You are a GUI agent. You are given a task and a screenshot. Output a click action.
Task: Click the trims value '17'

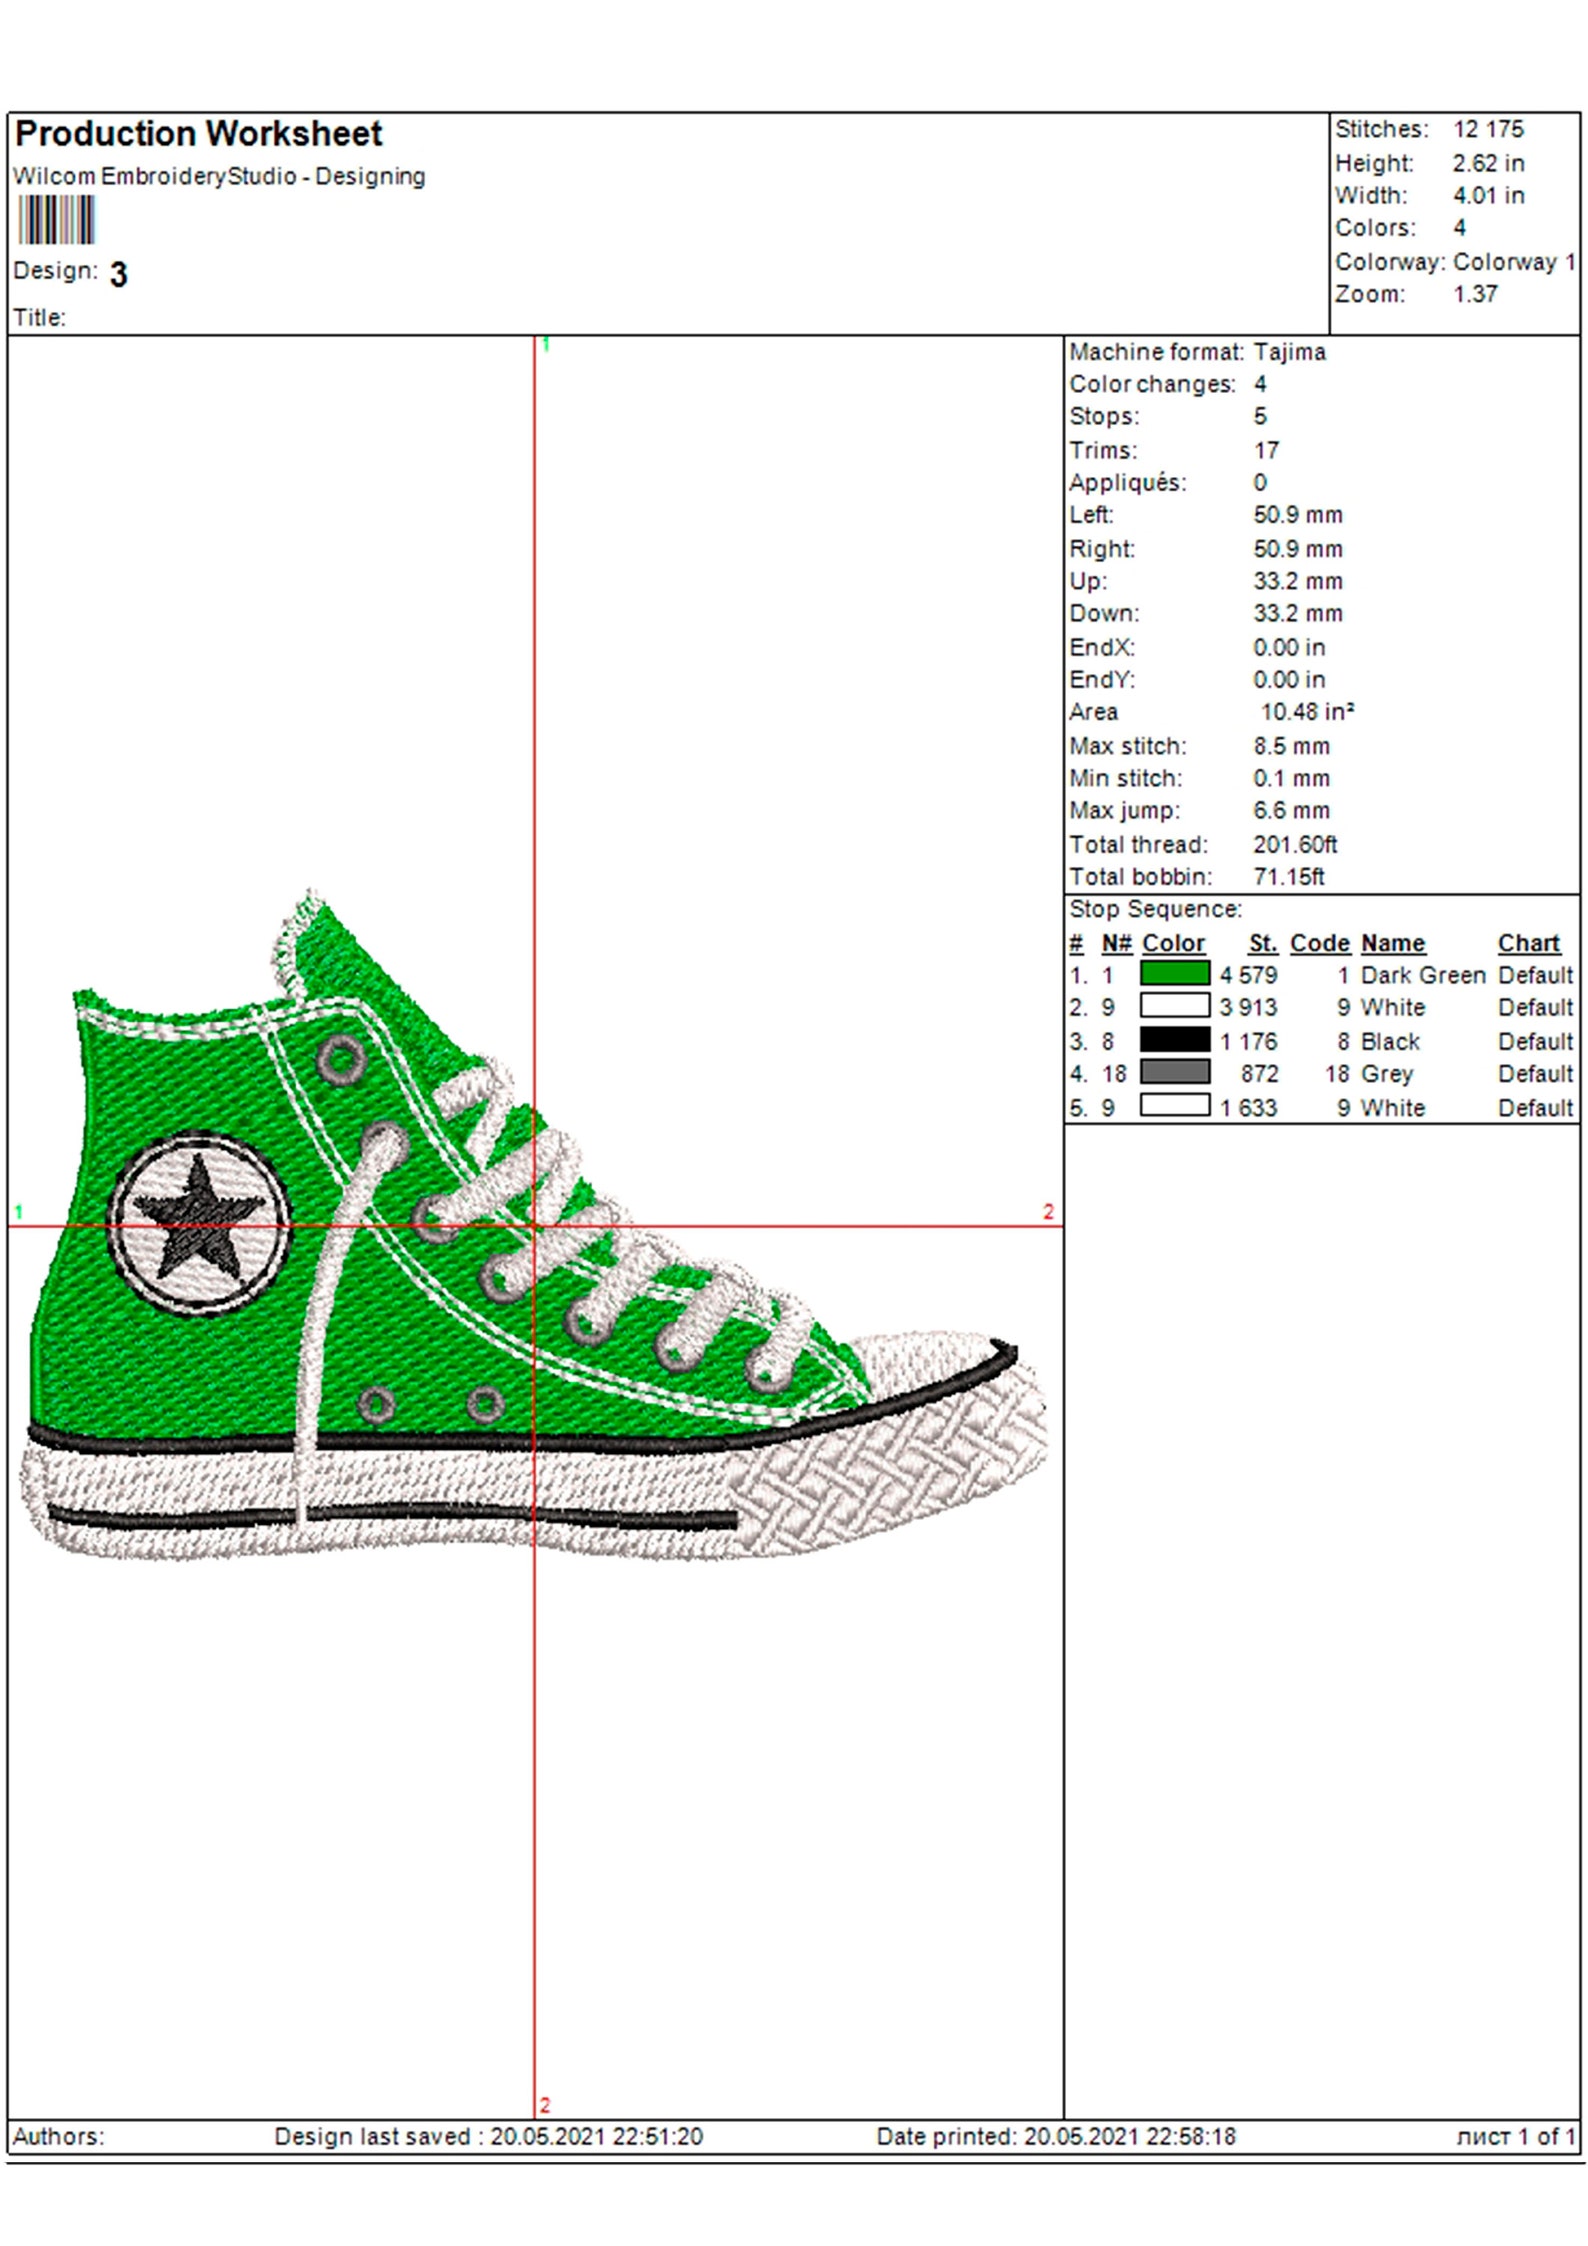click(x=1266, y=450)
